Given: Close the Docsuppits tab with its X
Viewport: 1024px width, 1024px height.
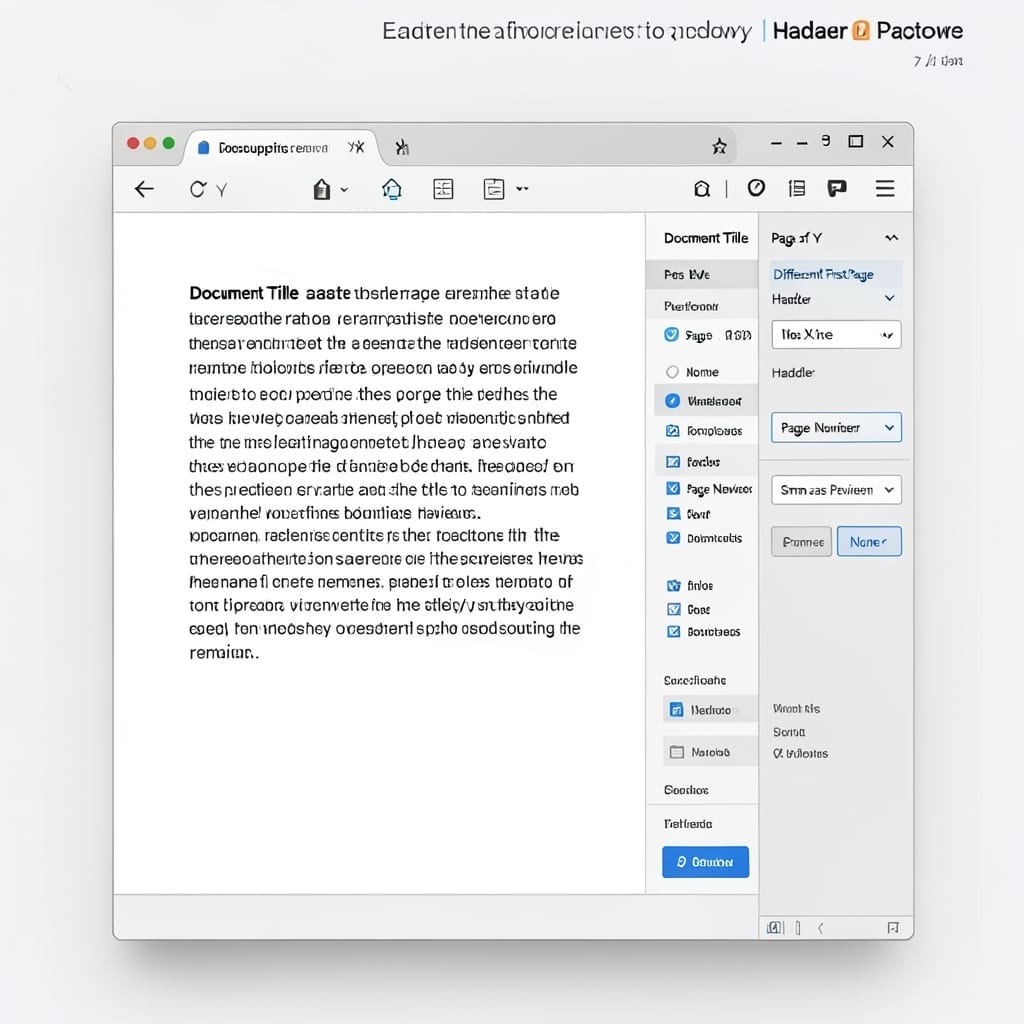Looking at the screenshot, I should 356,147.
